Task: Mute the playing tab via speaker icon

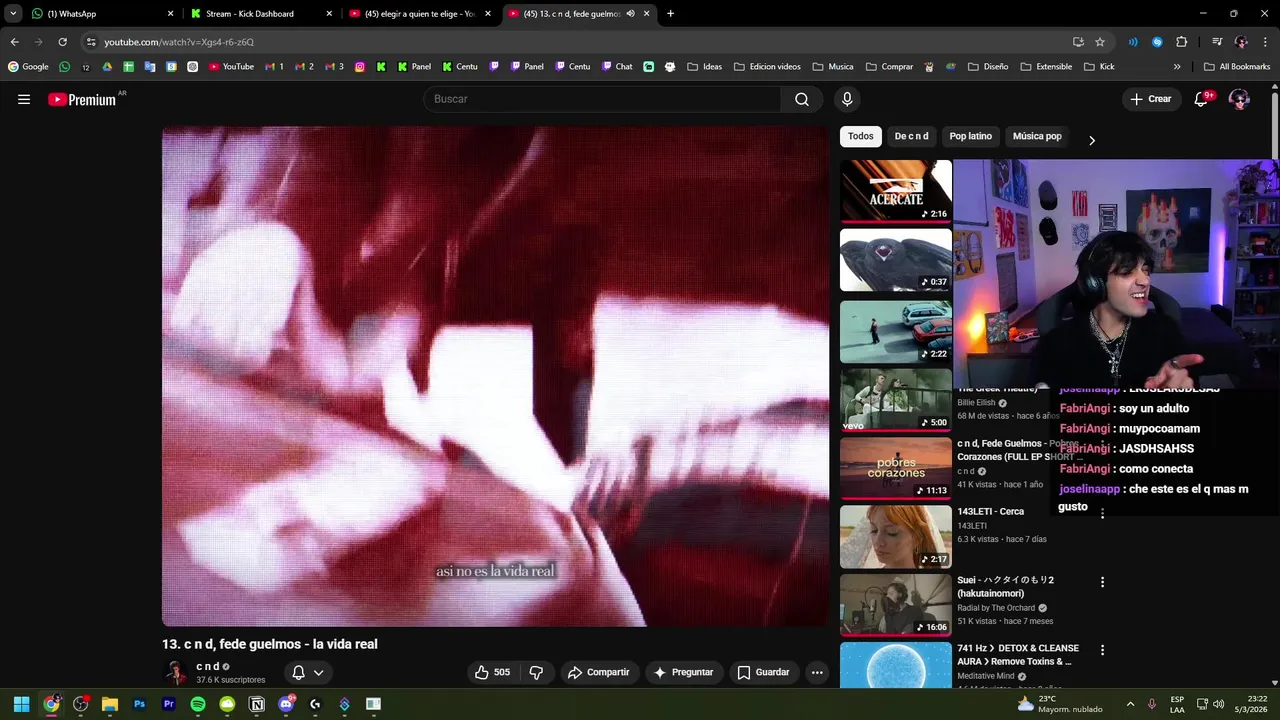Action: click(x=631, y=14)
